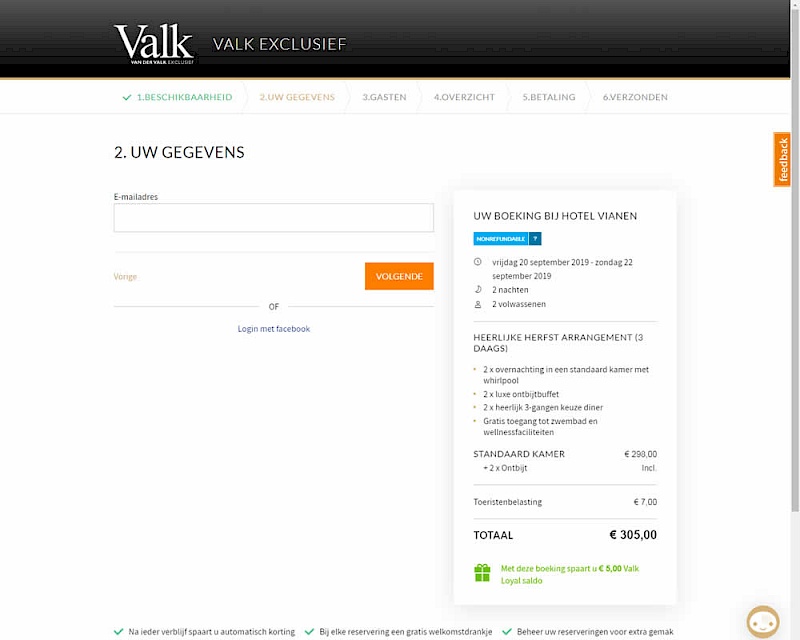Select the 6.Verzonden step

click(635, 97)
